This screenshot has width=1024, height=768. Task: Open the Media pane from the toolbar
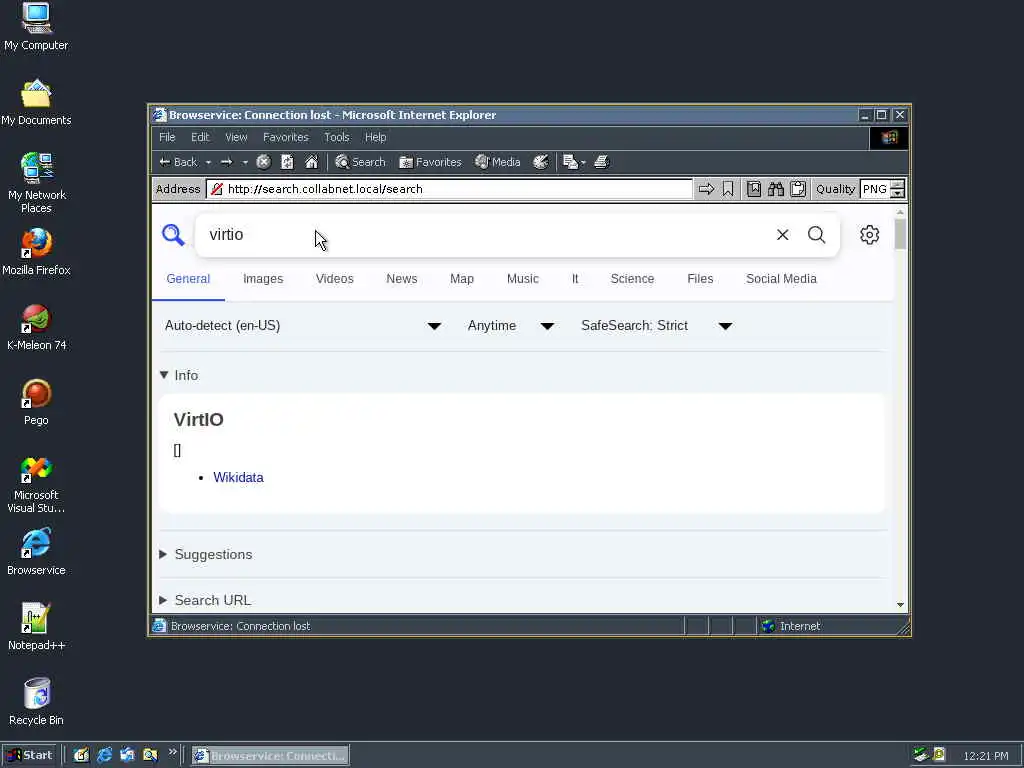pos(498,162)
